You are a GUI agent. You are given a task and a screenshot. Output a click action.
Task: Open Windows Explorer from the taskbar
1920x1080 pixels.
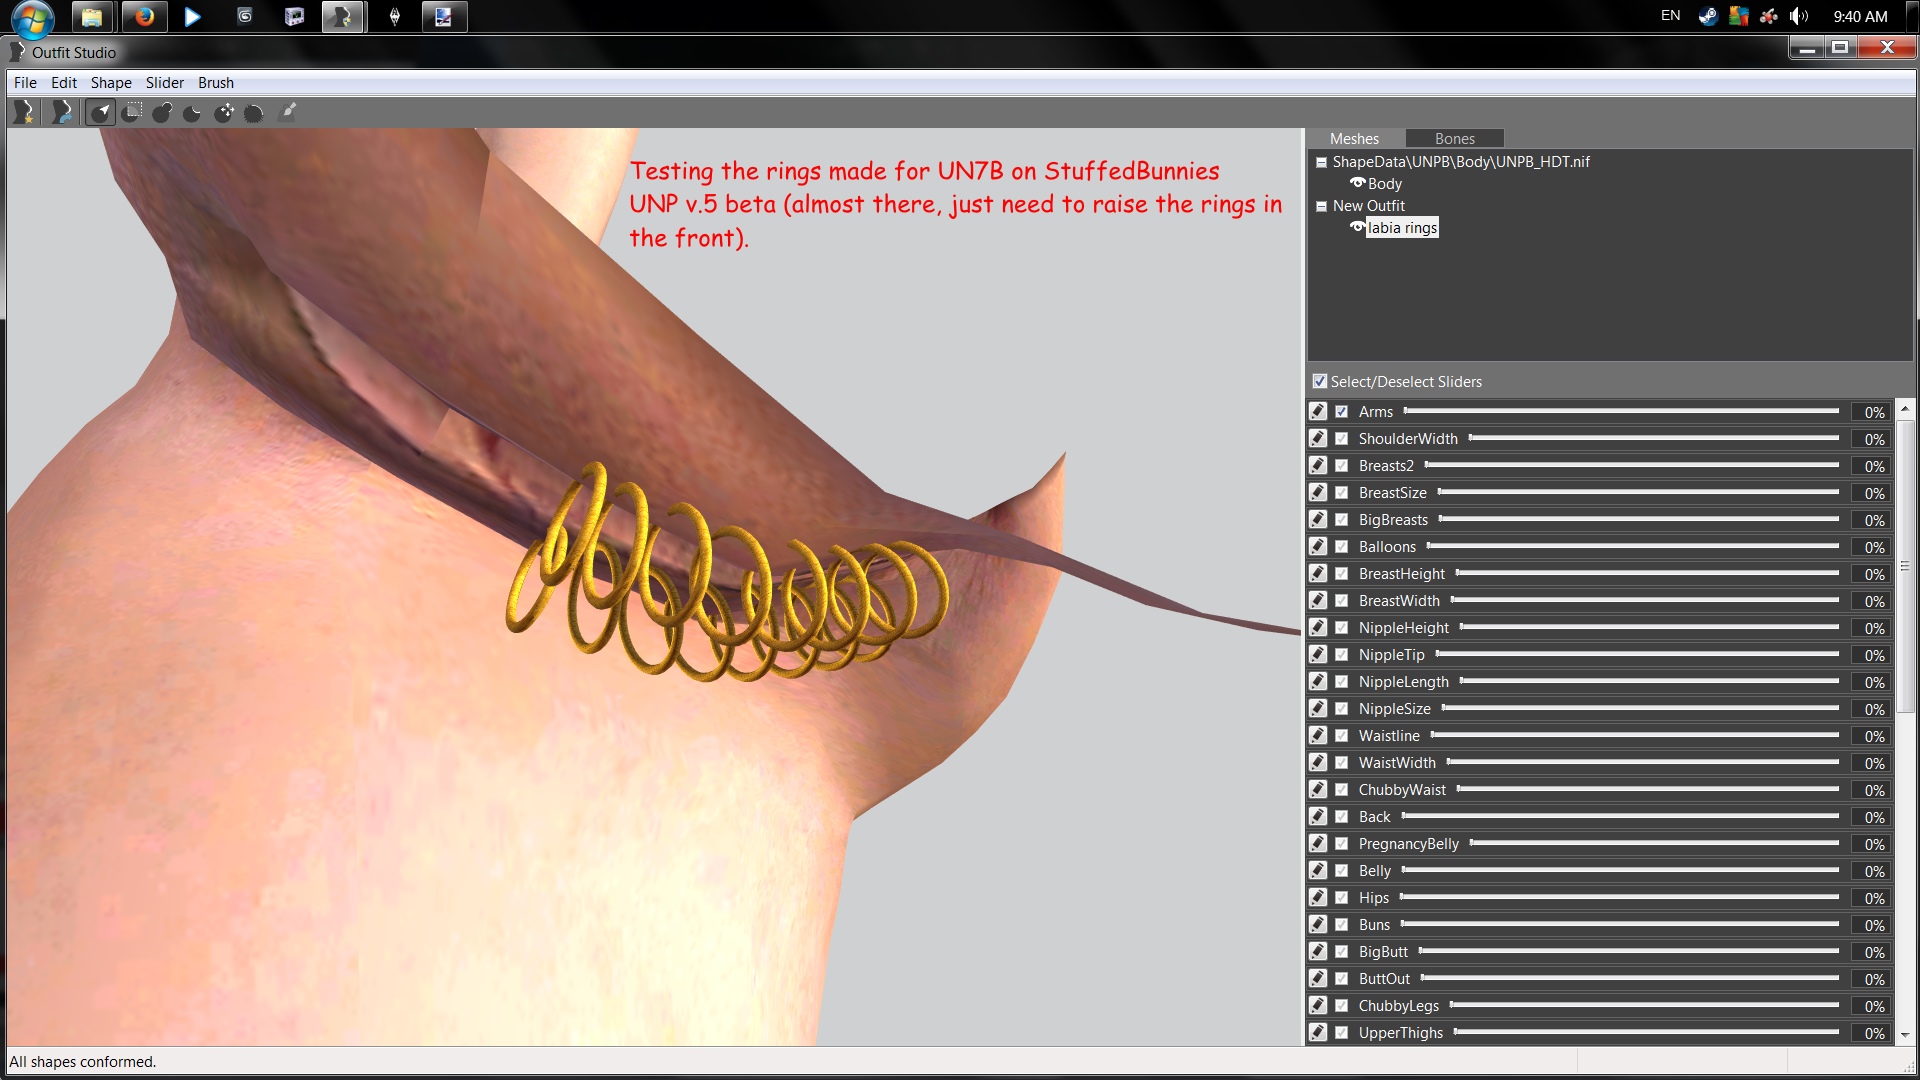[92, 17]
